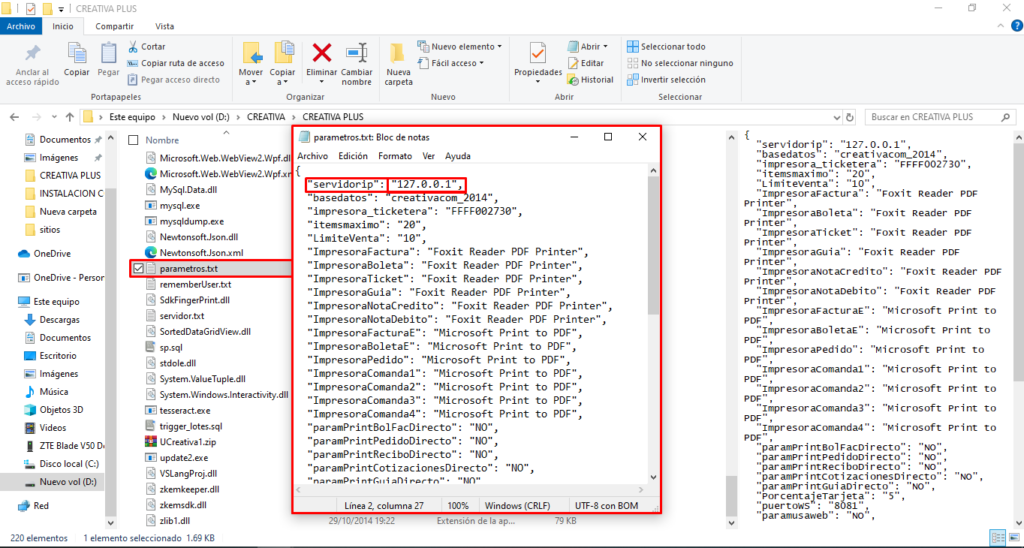The height and width of the screenshot is (548, 1024).
Task: Click Historial in the ribbon
Action: [x=590, y=80]
